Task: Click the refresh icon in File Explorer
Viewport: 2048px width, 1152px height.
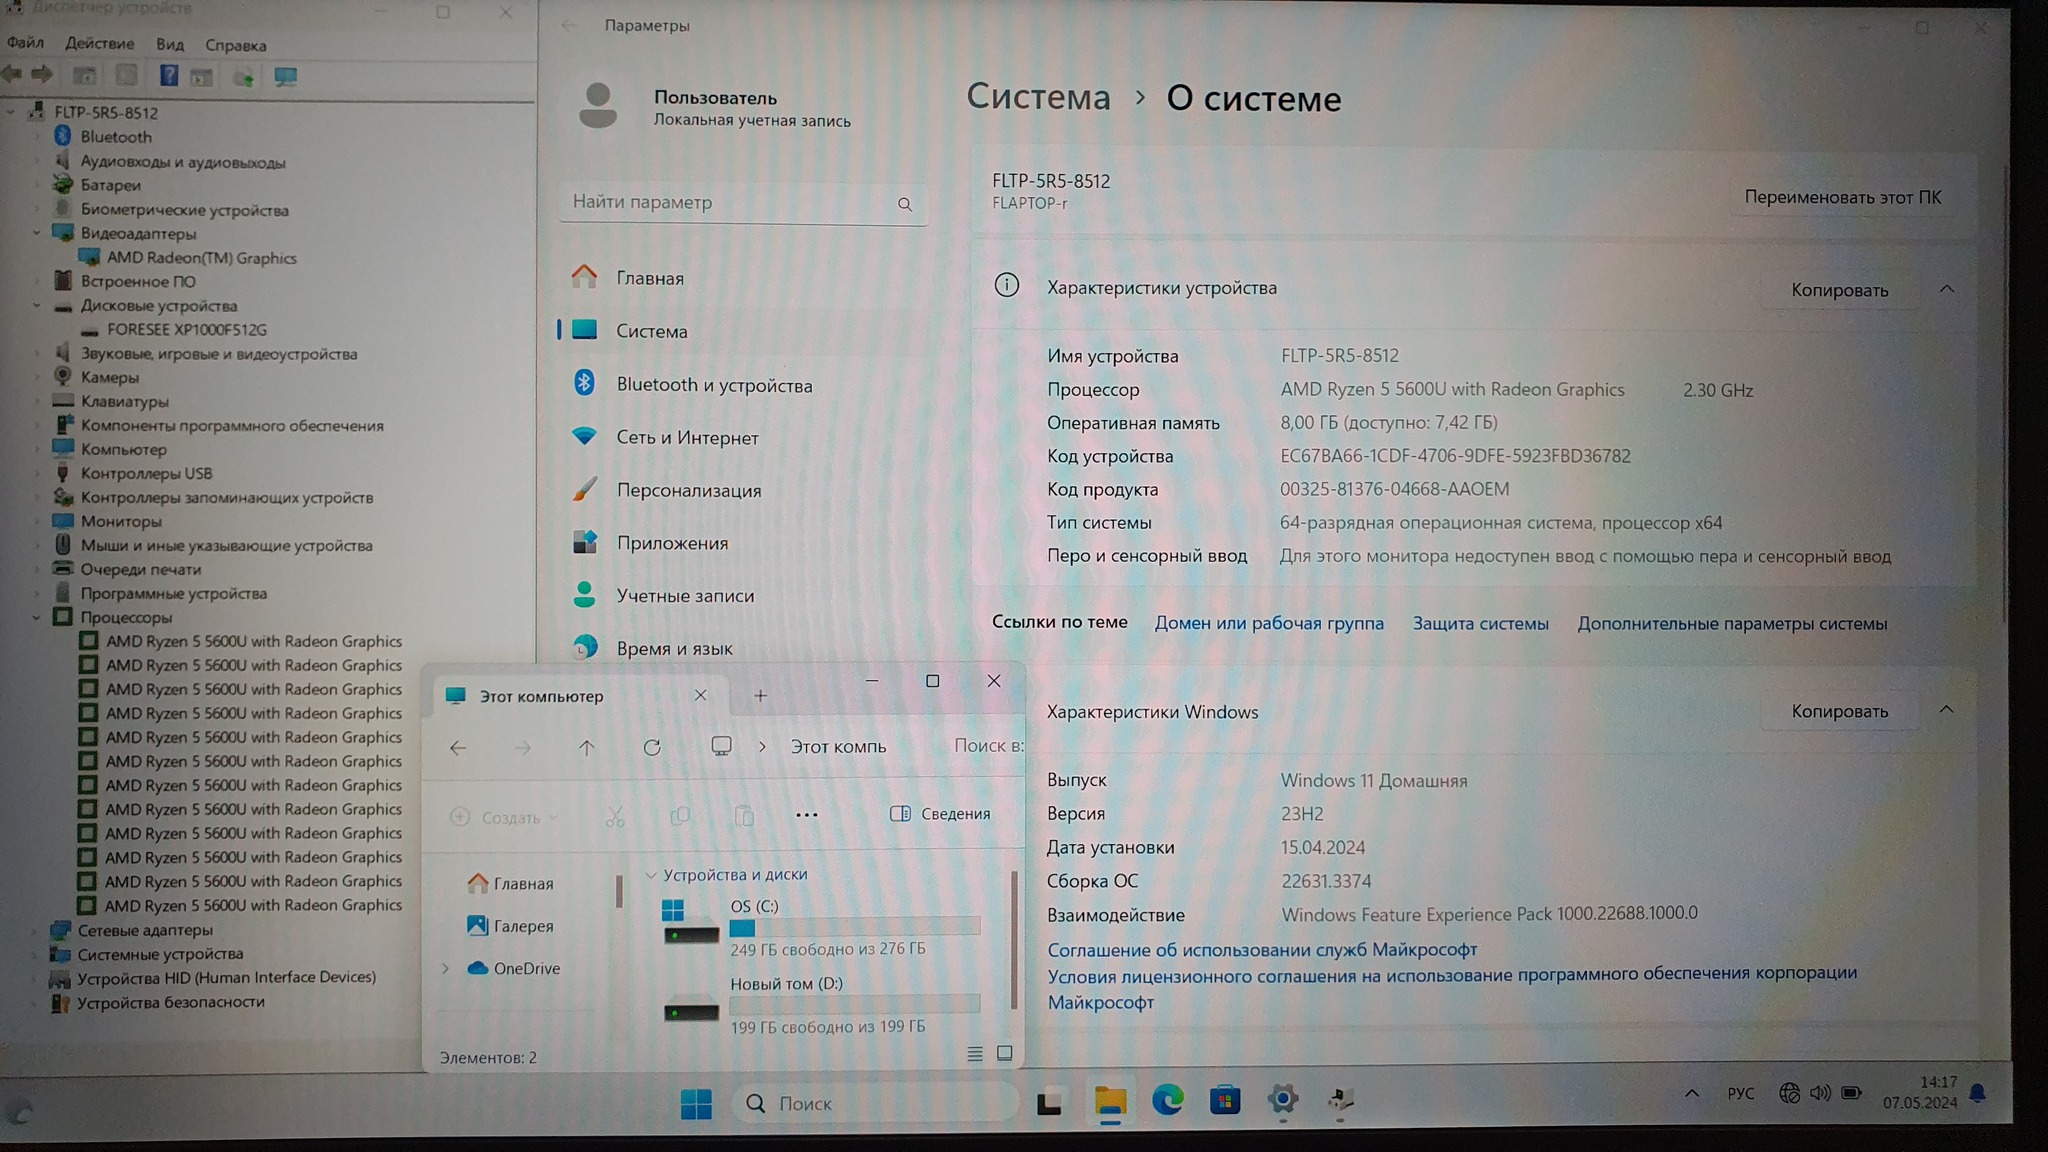Action: (652, 747)
